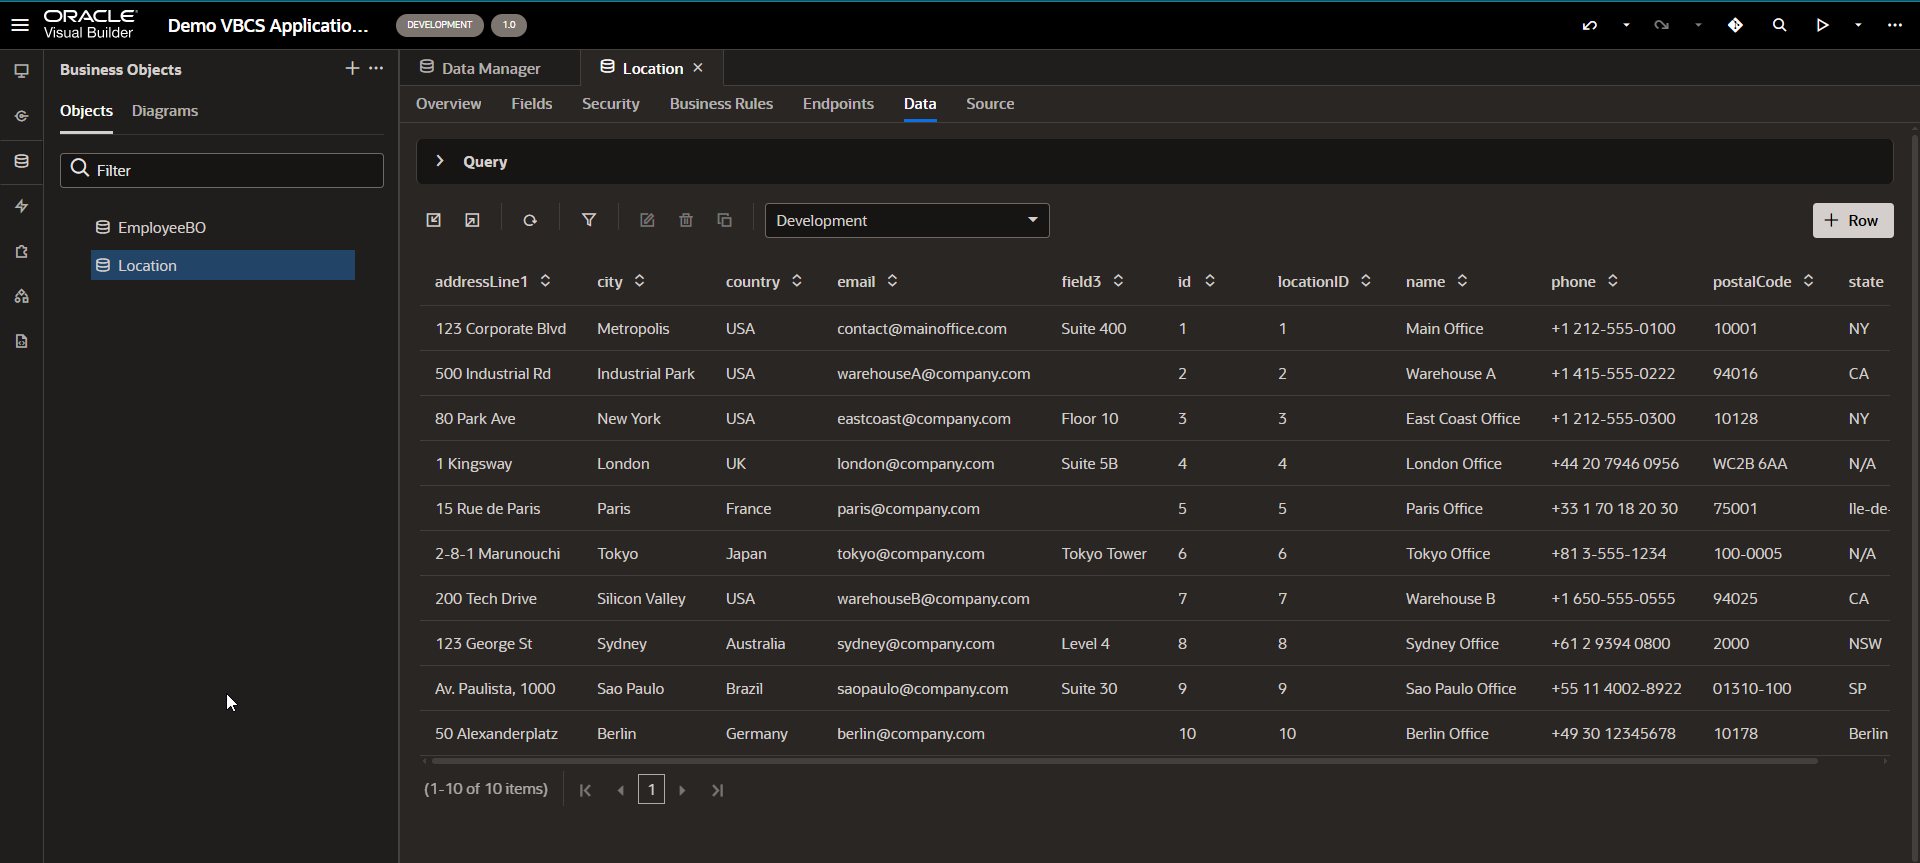This screenshot has height=863, width=1920.
Task: Refresh the data table
Action: coord(530,220)
